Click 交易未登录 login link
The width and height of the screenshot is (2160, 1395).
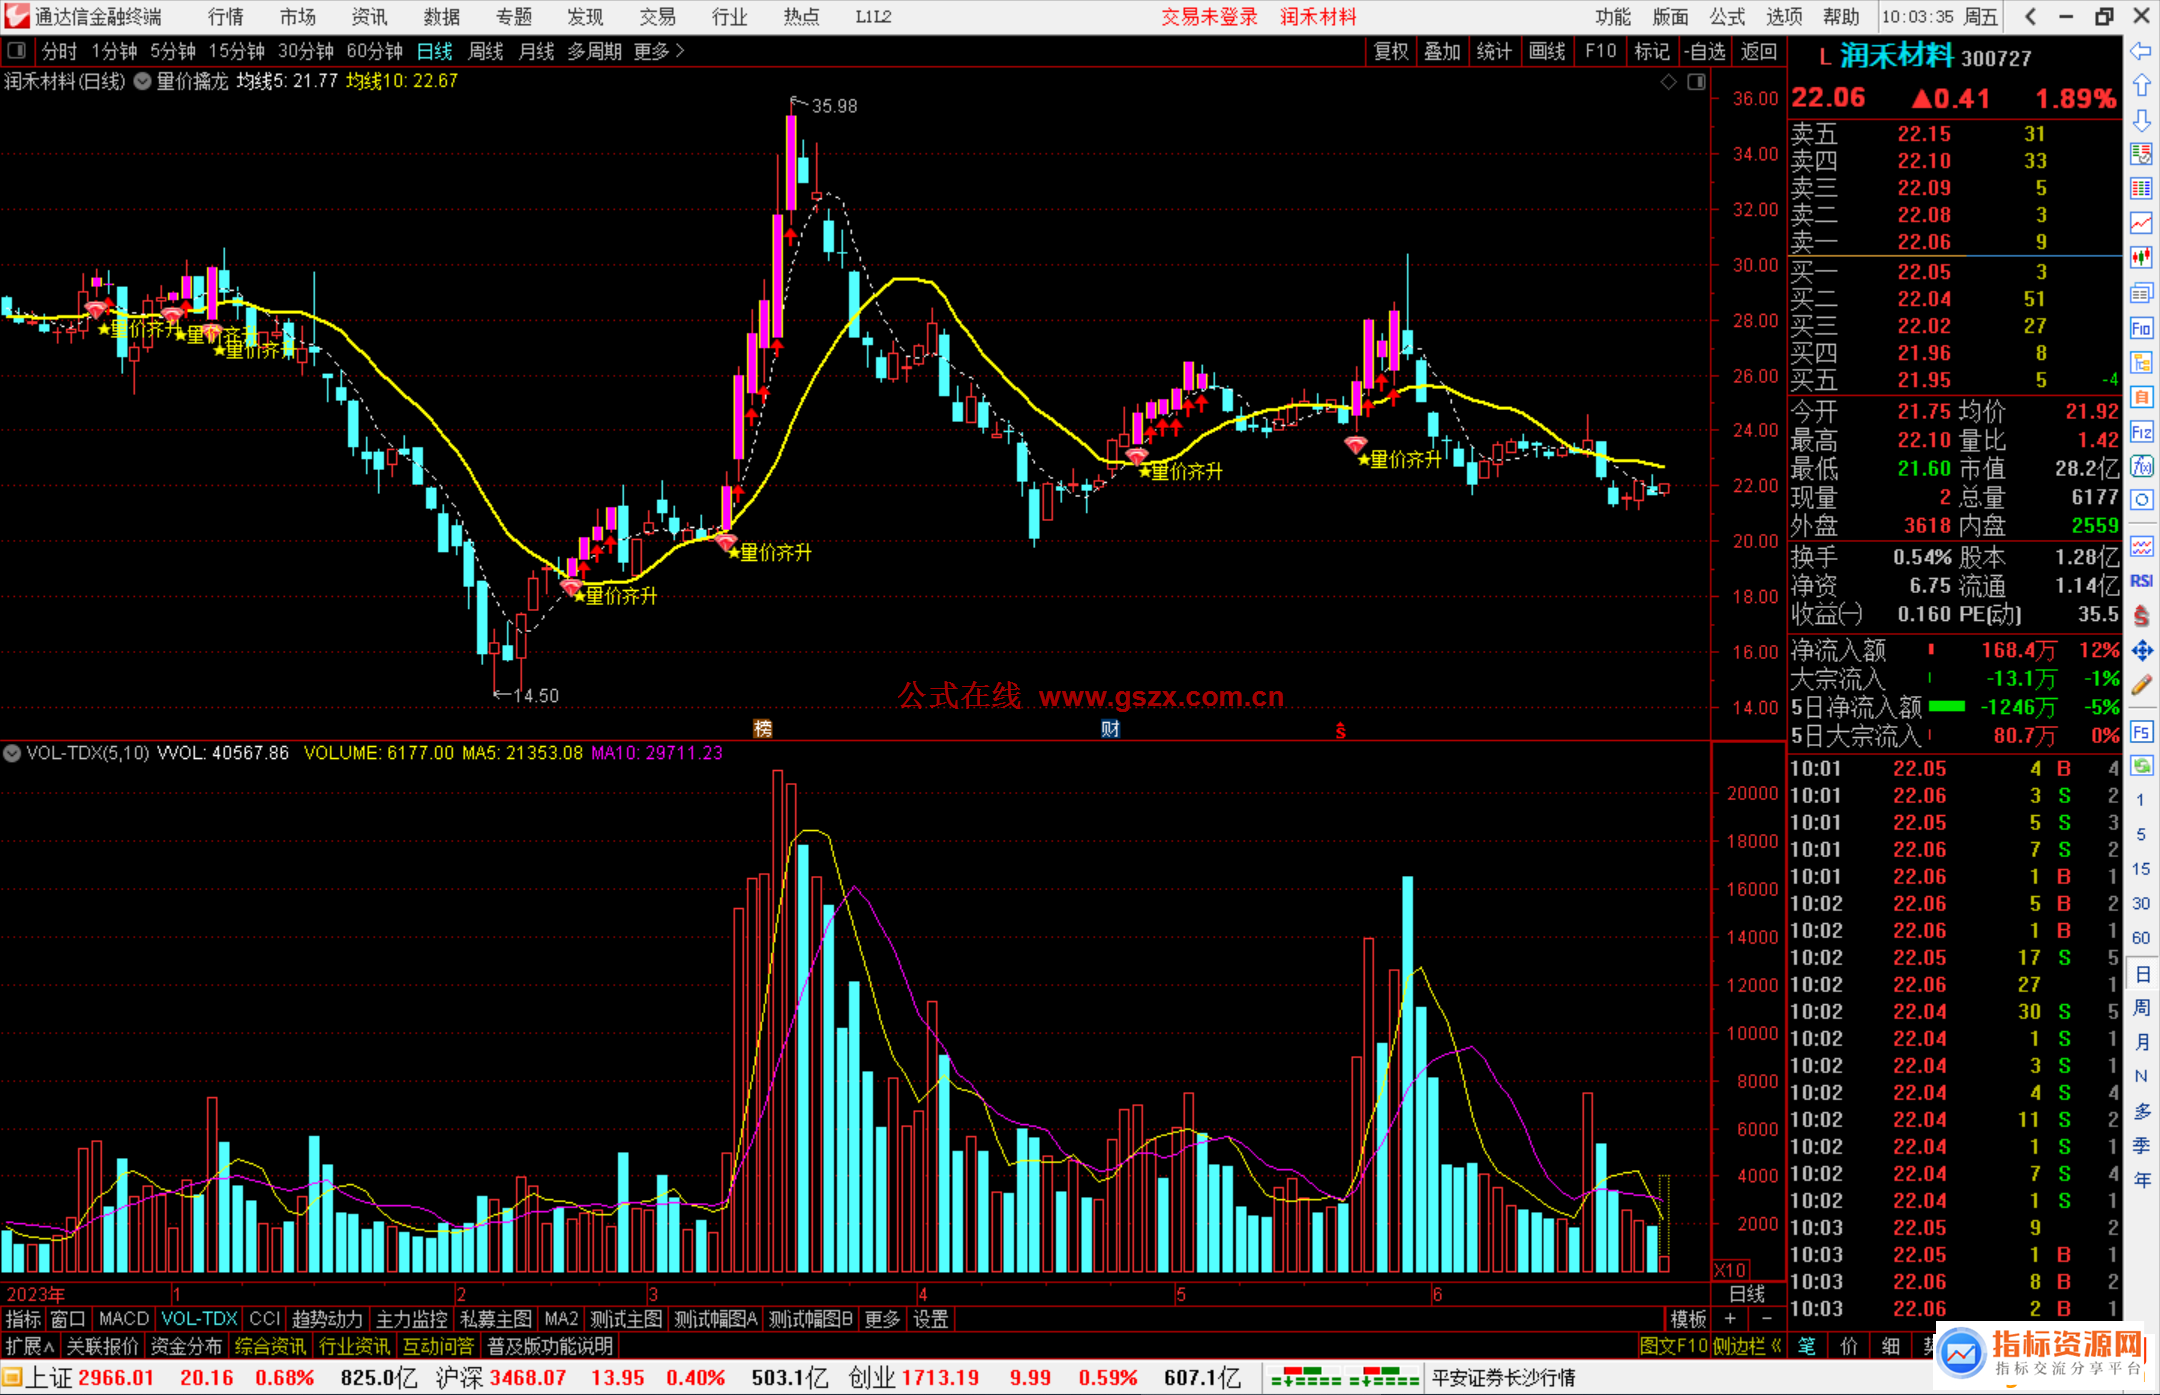click(x=1209, y=17)
